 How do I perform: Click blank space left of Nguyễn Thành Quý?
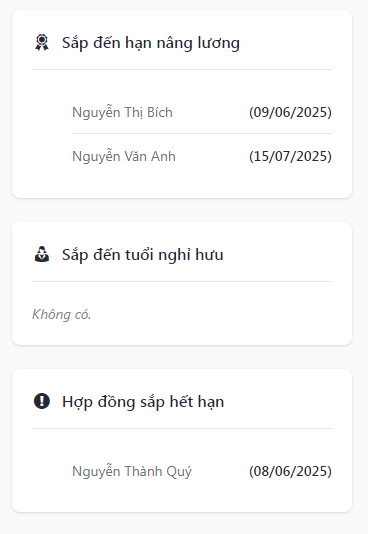52,471
